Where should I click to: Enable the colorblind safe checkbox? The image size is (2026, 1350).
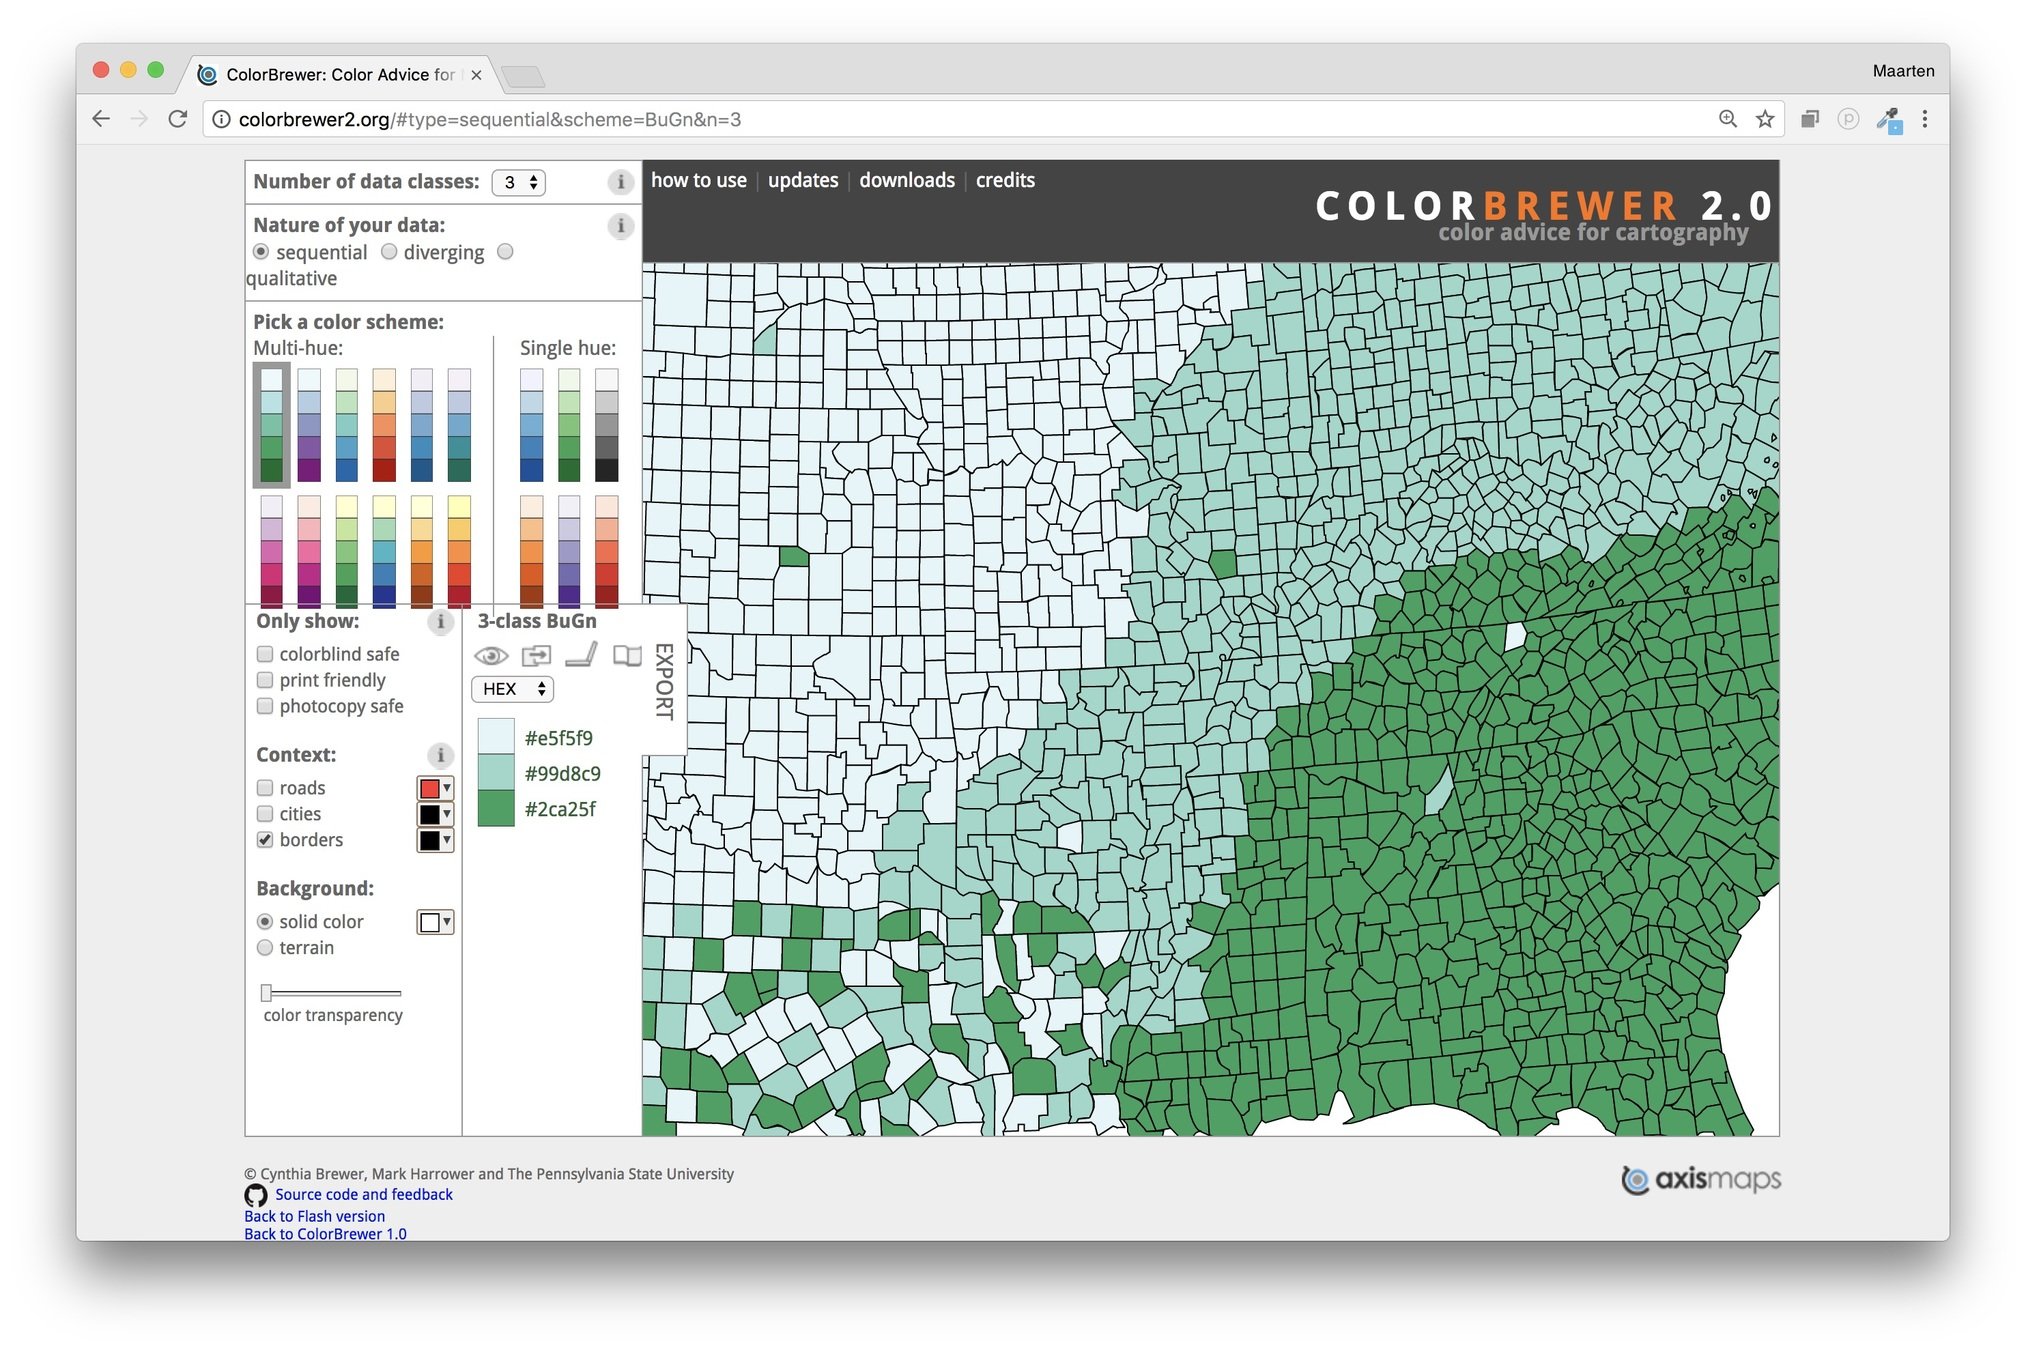tap(265, 654)
